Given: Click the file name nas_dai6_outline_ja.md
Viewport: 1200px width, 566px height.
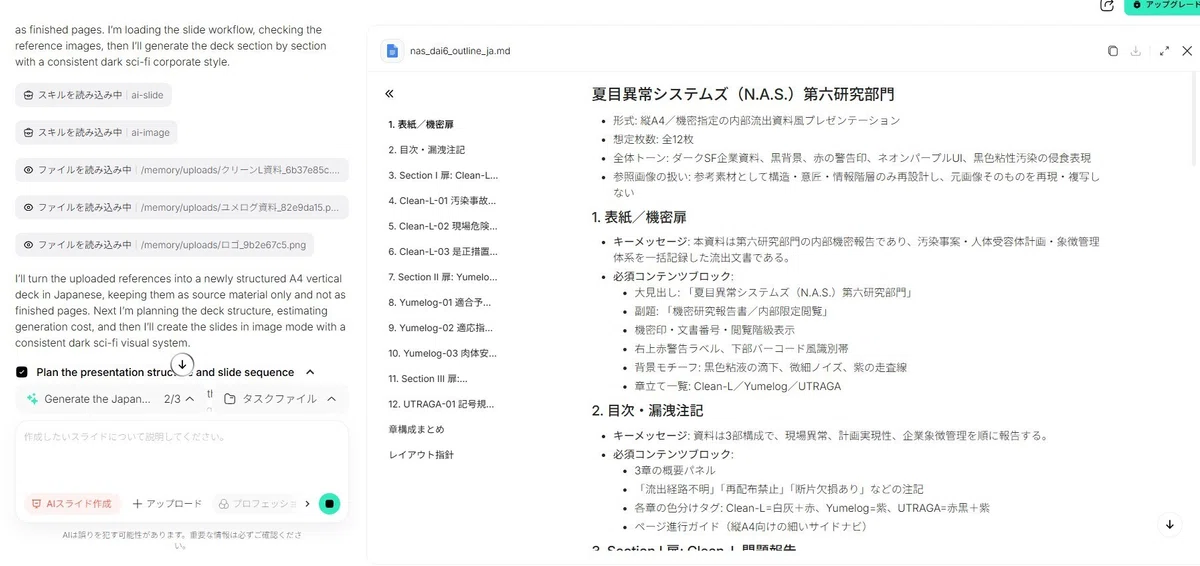Looking at the screenshot, I should click(462, 51).
